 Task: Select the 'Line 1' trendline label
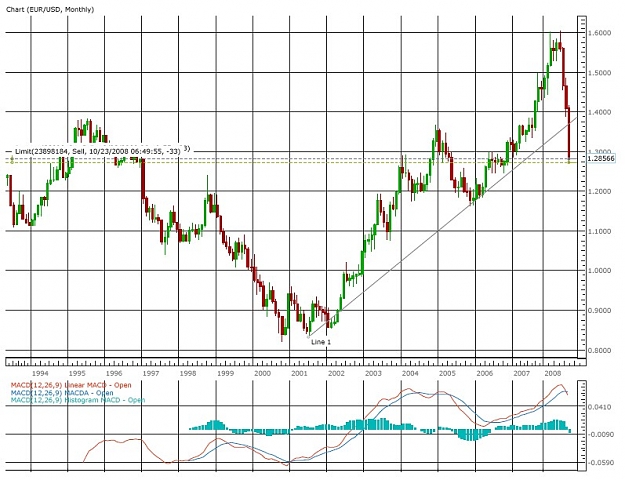321,342
